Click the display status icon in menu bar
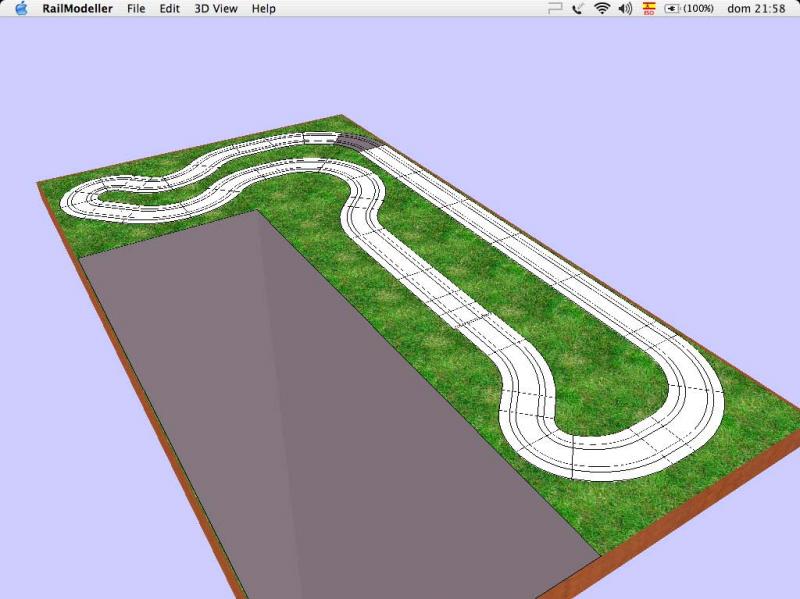The image size is (800, 599). (x=555, y=8)
